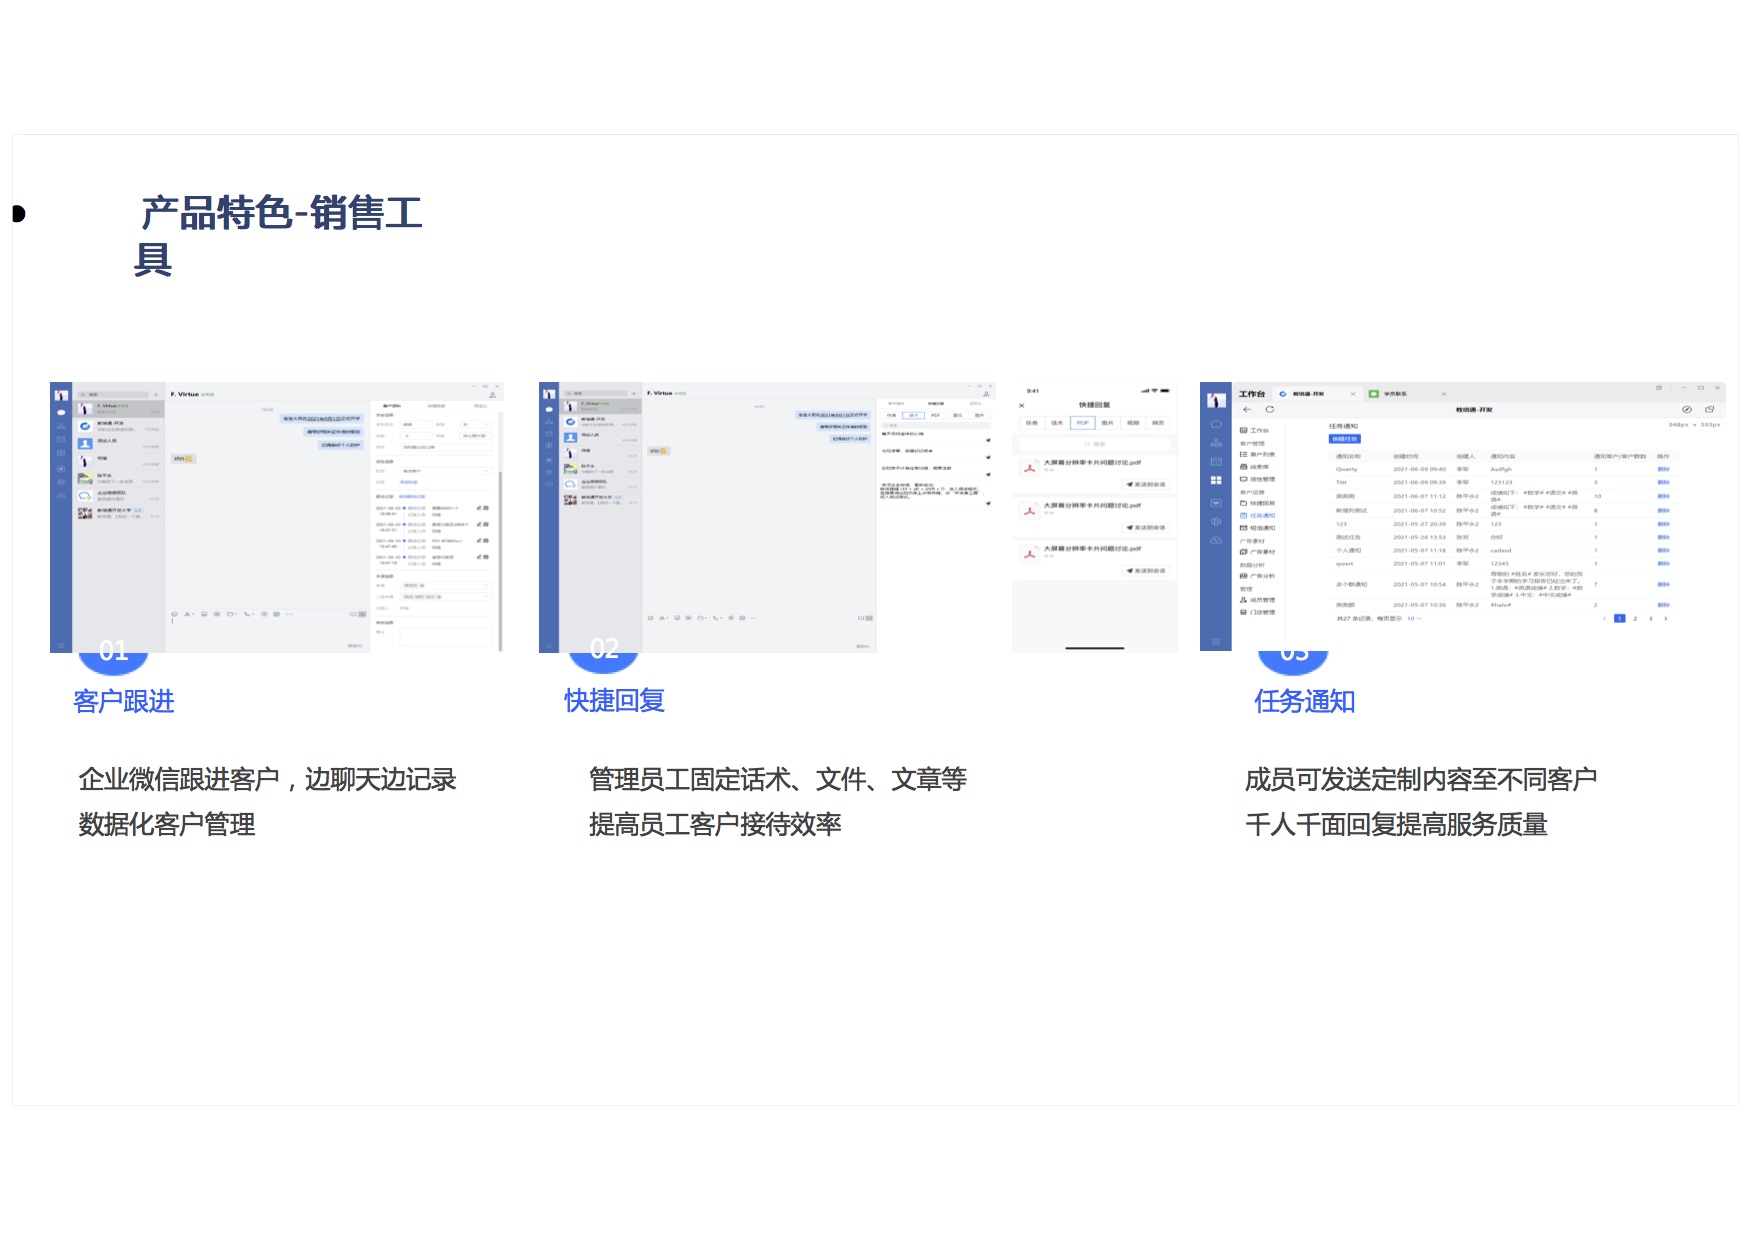This screenshot has height=1239, width=1754.
Task: Click the emoji icon in the first chat toolbar
Action: (x=175, y=614)
